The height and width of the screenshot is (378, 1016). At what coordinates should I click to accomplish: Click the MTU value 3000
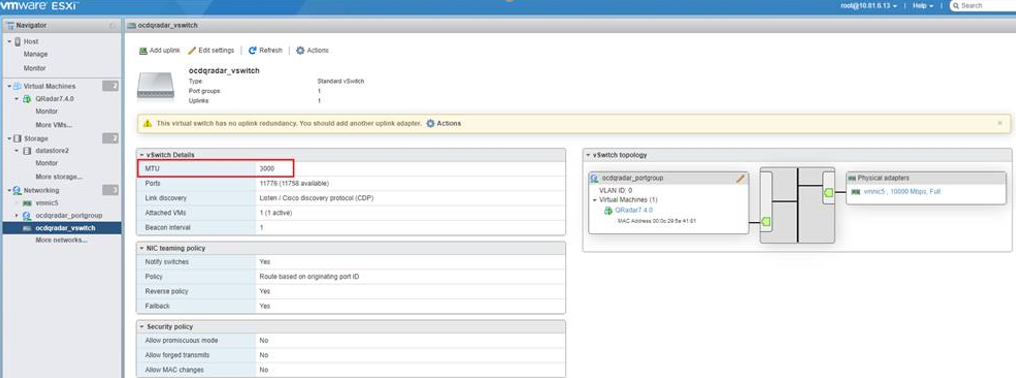pos(267,169)
